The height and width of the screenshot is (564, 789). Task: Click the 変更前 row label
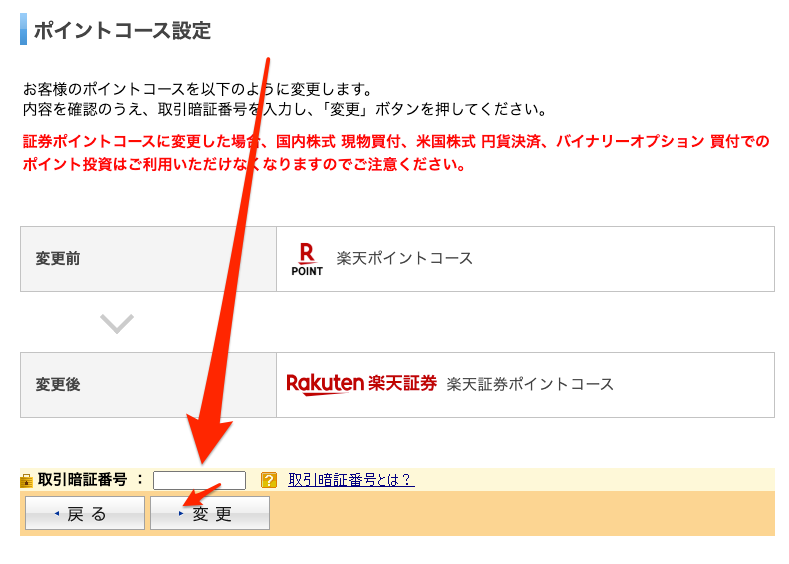pos(58,259)
